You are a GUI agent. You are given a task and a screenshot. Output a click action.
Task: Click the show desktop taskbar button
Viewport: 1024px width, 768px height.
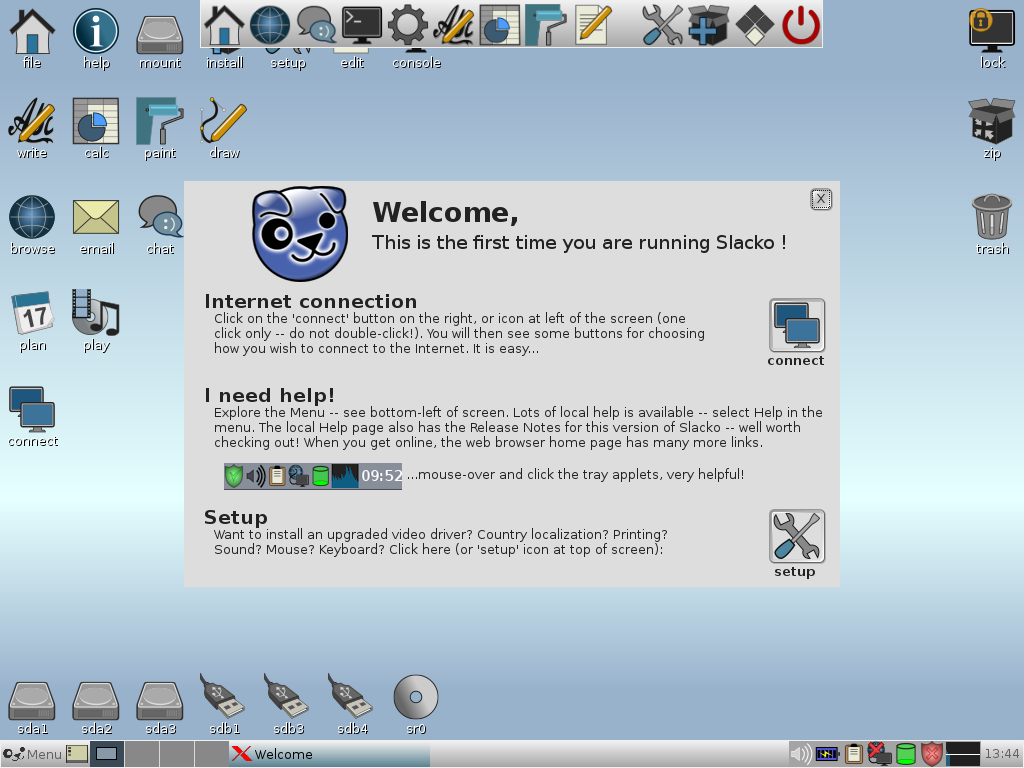click(x=106, y=754)
